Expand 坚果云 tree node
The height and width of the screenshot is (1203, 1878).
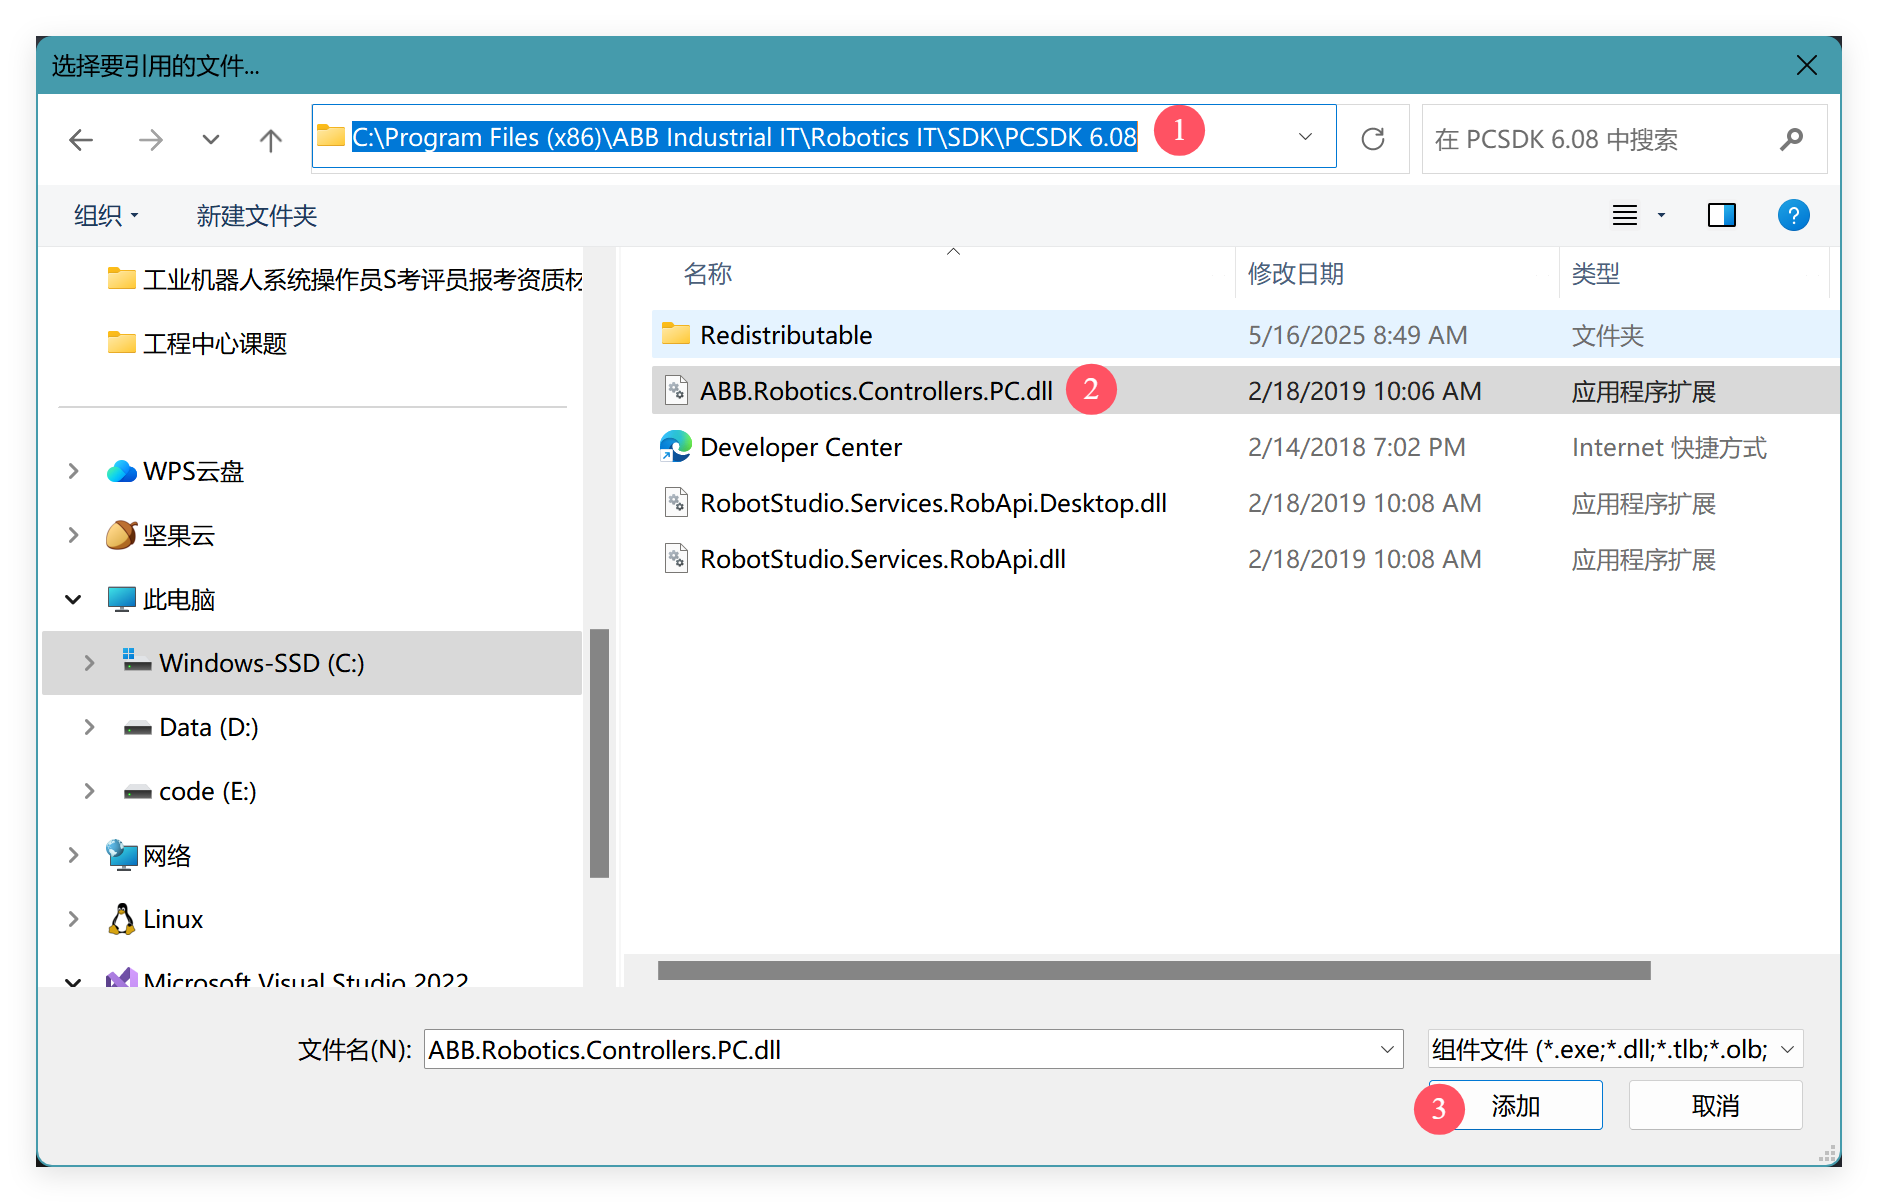(x=73, y=535)
